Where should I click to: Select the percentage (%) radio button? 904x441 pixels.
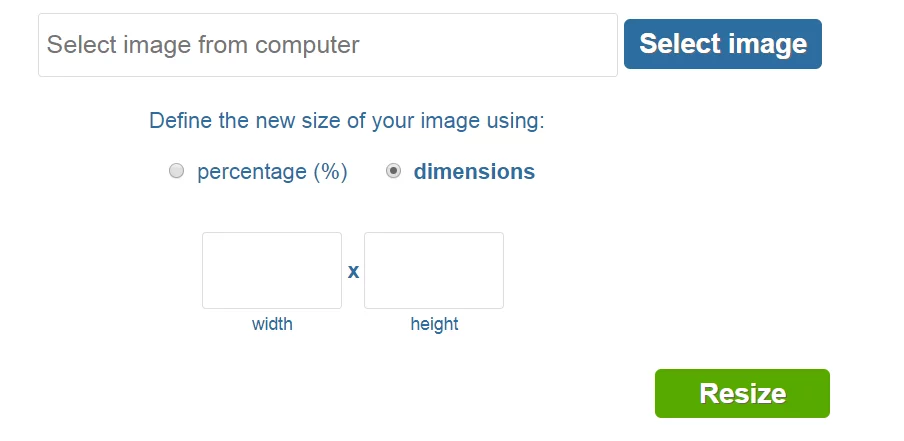click(176, 171)
